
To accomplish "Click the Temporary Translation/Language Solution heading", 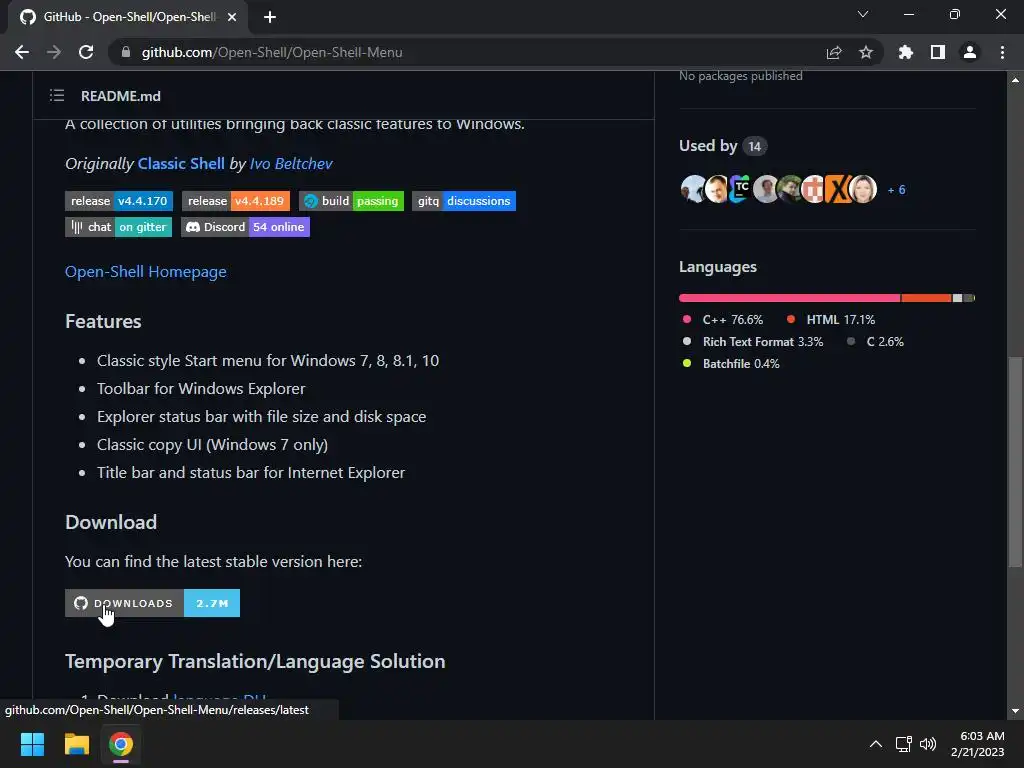I will click(x=255, y=662).
